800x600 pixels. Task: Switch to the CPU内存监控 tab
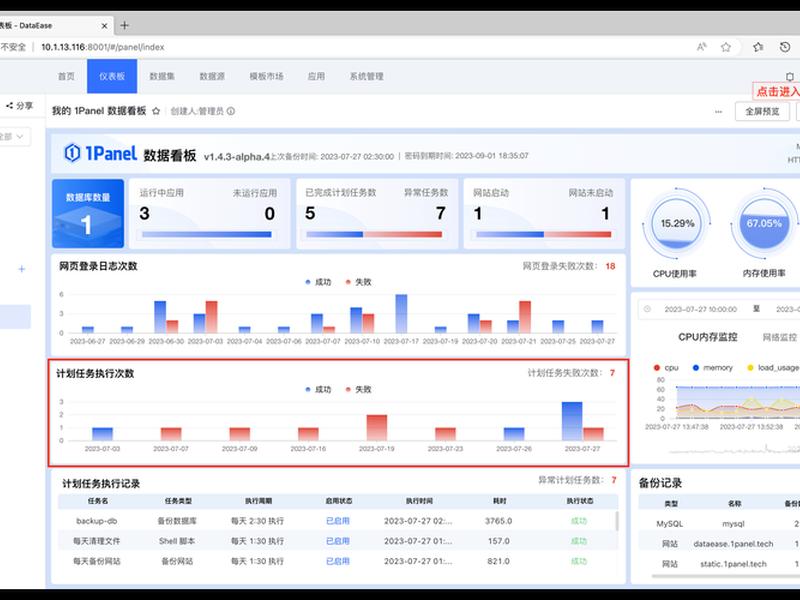708,337
